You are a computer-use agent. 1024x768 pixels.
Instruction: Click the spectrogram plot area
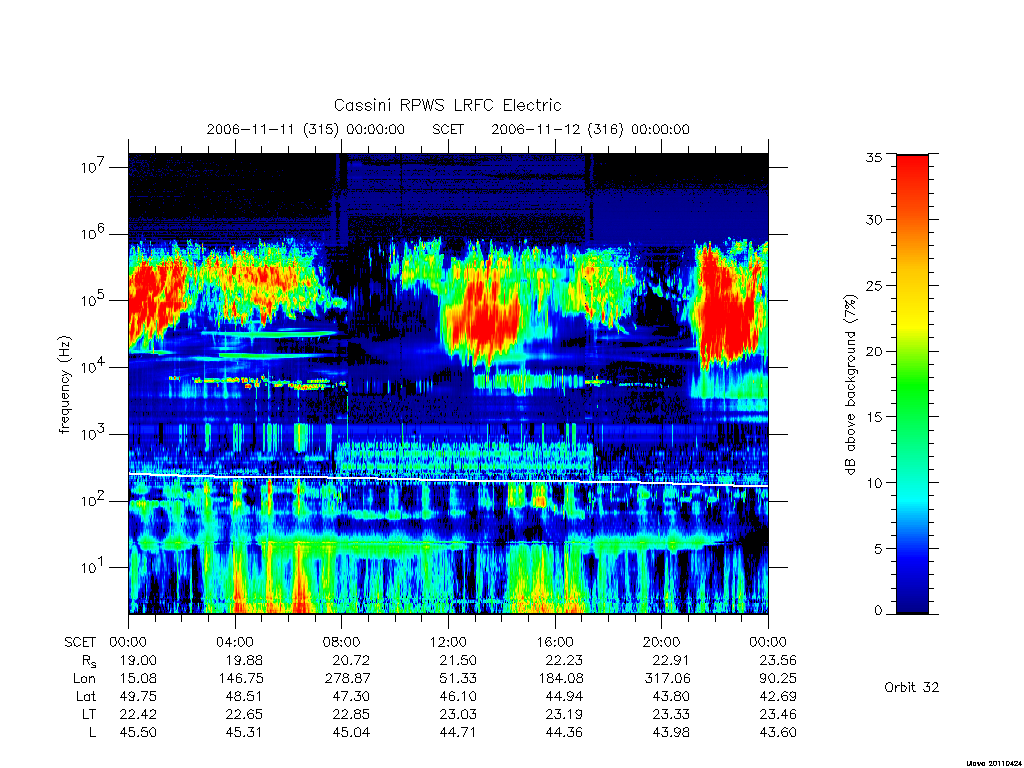click(448, 383)
